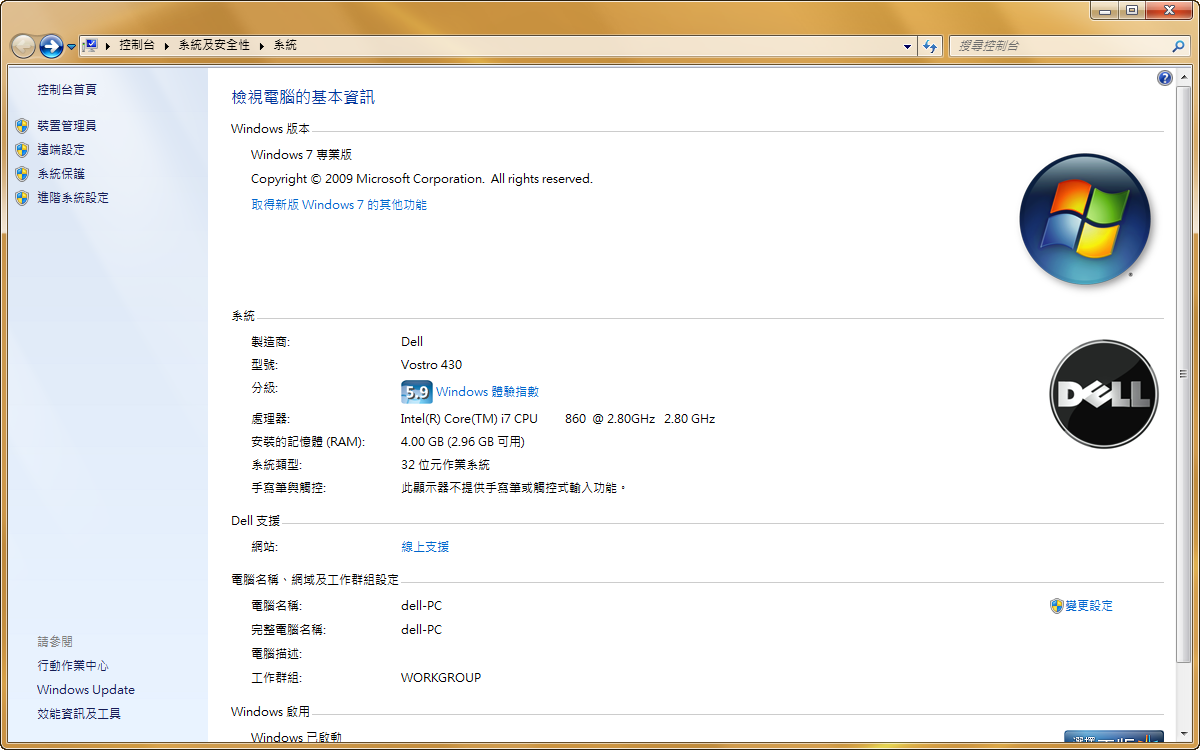Click vertical scrollbar up arrow
The image size is (1200, 750).
(1184, 76)
